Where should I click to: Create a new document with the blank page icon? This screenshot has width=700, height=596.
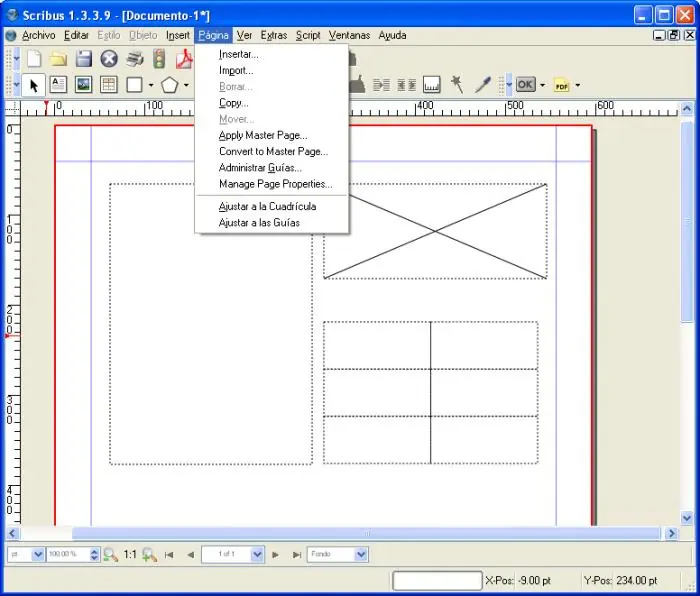click(34, 59)
